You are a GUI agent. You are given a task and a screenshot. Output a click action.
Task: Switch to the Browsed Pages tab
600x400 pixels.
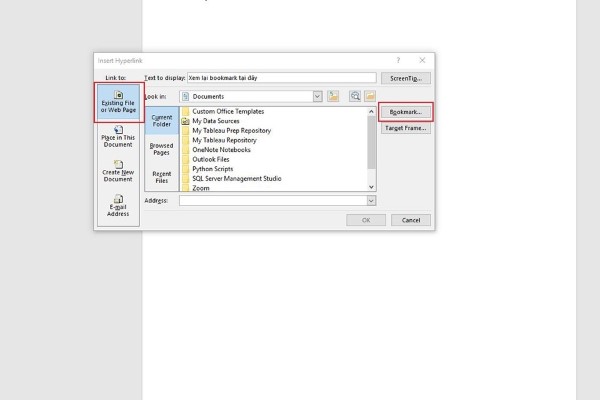[161, 149]
